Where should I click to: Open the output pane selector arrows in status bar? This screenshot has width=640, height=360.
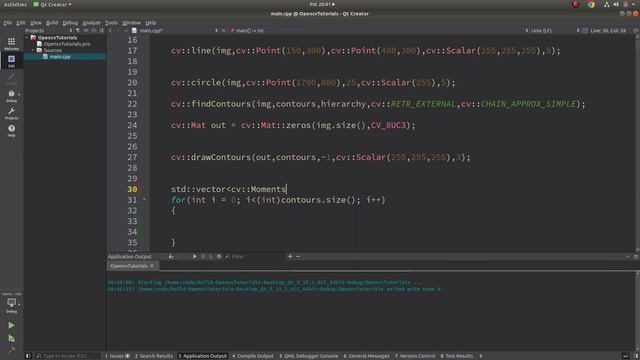(x=481, y=356)
